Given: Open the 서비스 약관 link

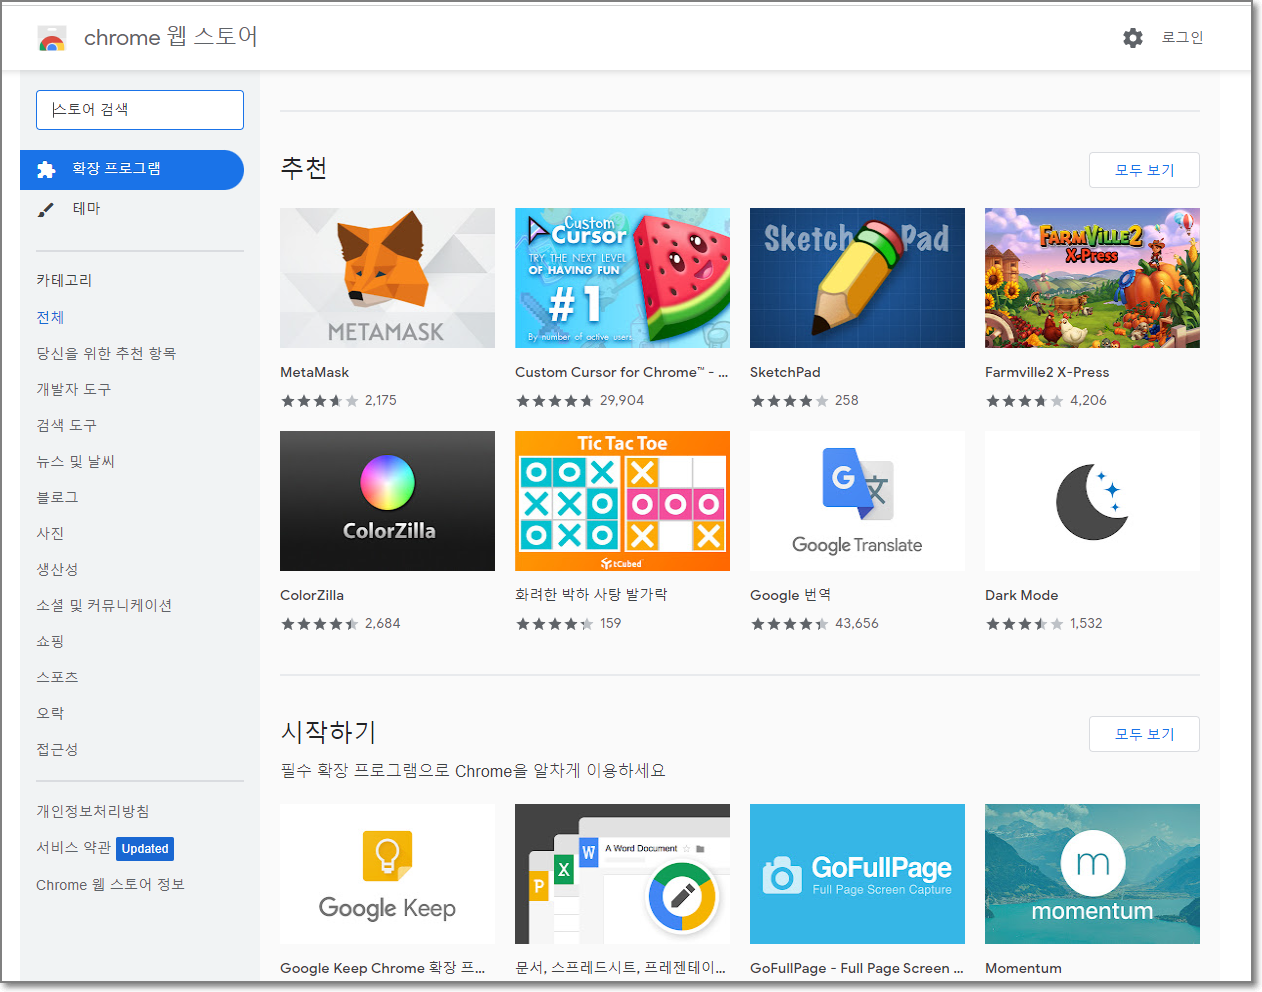Looking at the screenshot, I should point(73,847).
